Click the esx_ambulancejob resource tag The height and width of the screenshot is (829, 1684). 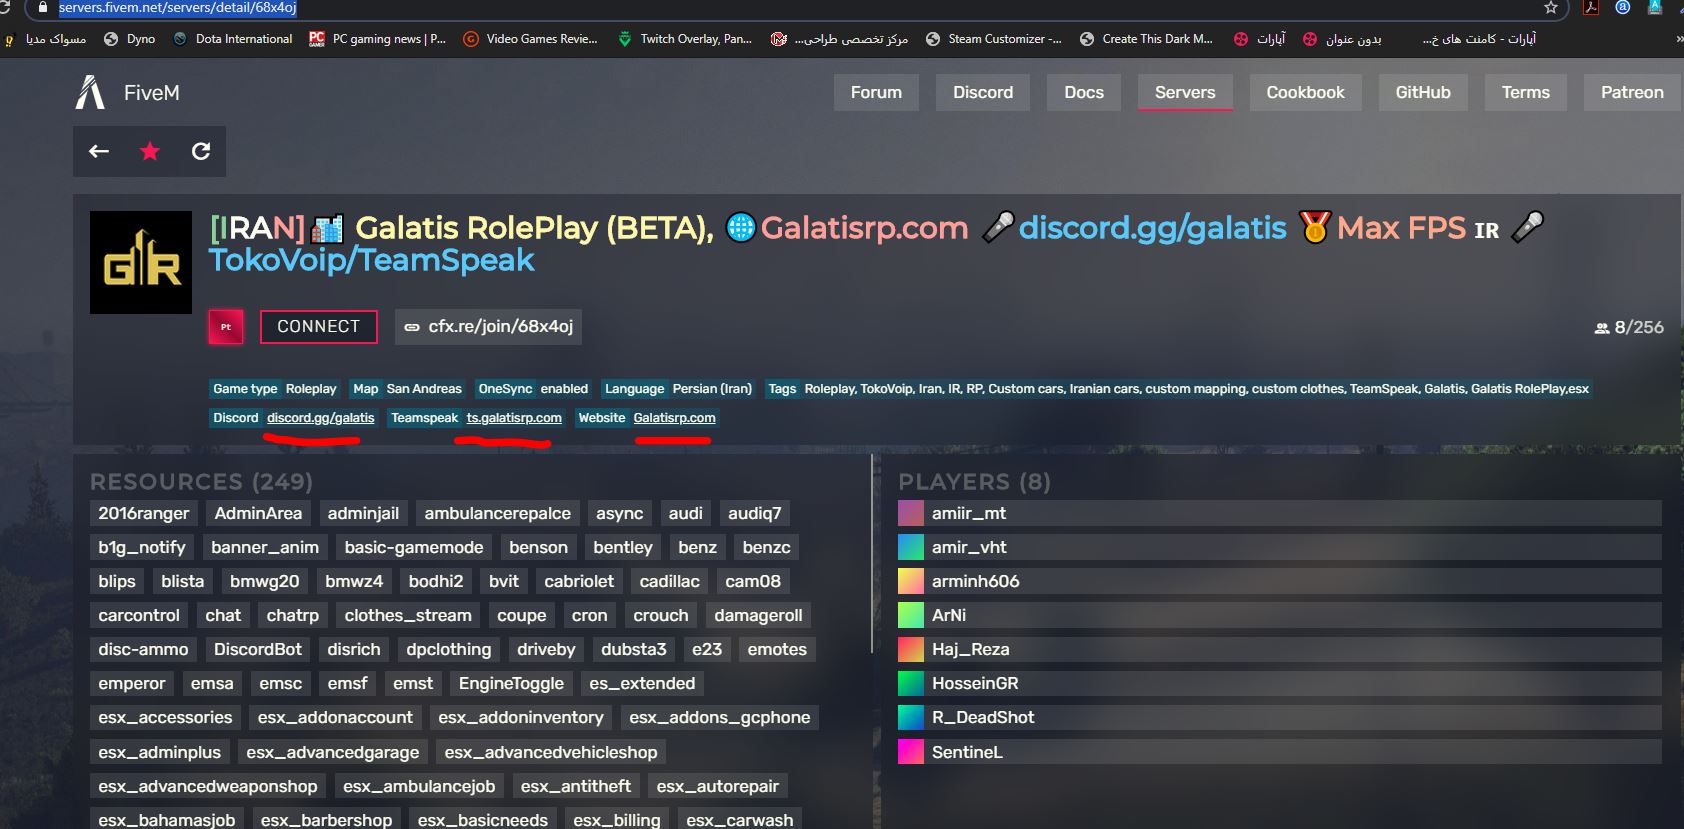[419, 786]
